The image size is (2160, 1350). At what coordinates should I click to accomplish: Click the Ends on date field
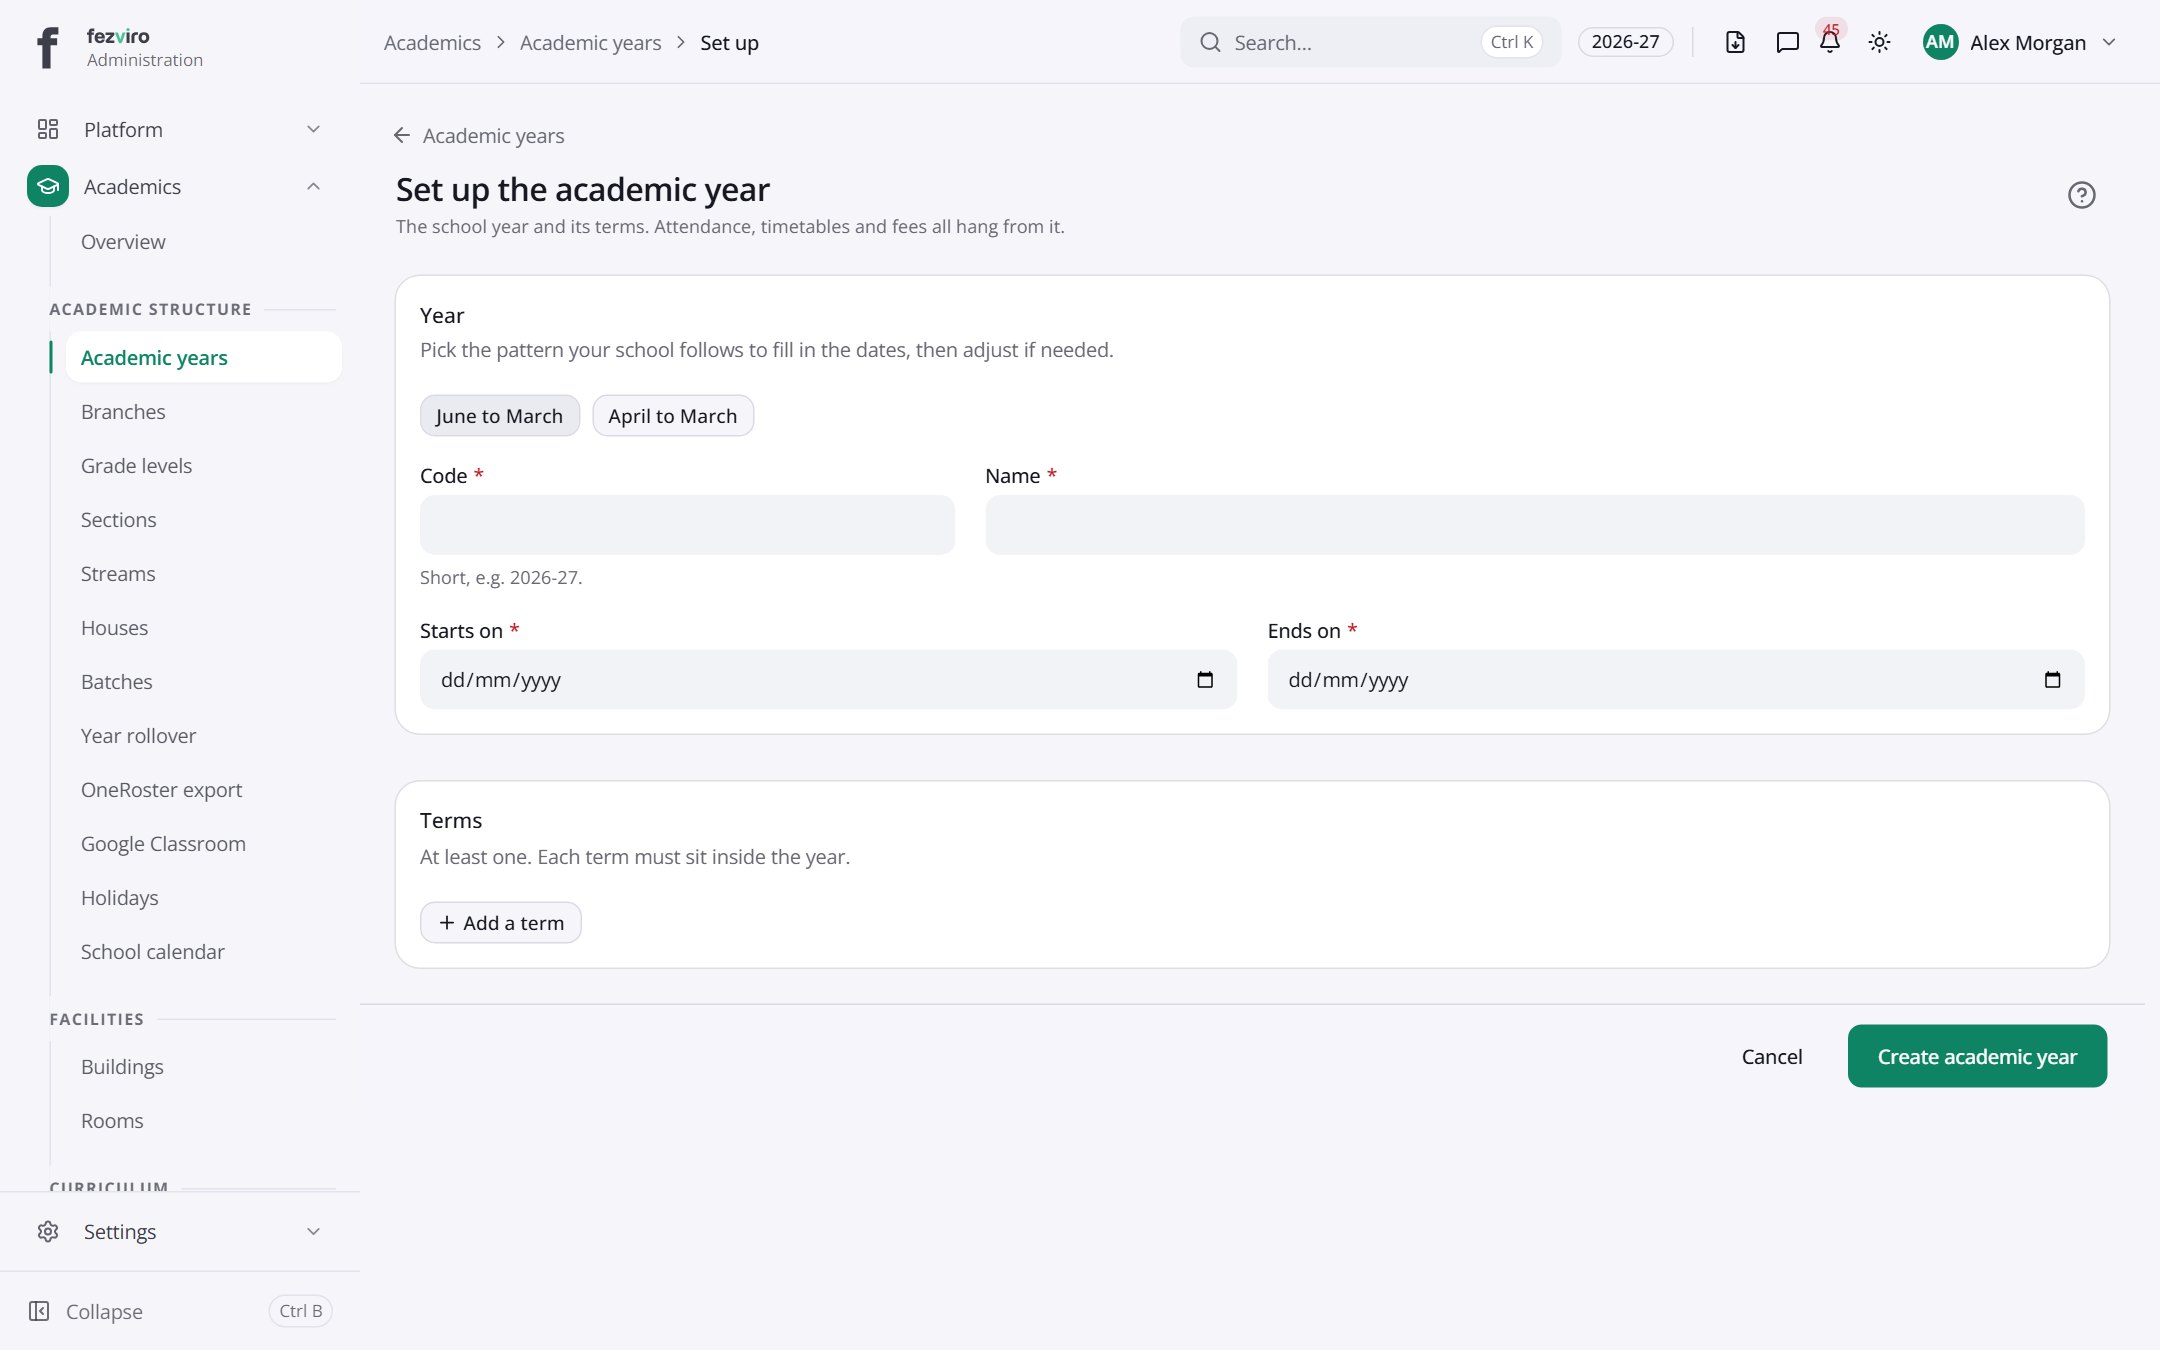[1676, 680]
